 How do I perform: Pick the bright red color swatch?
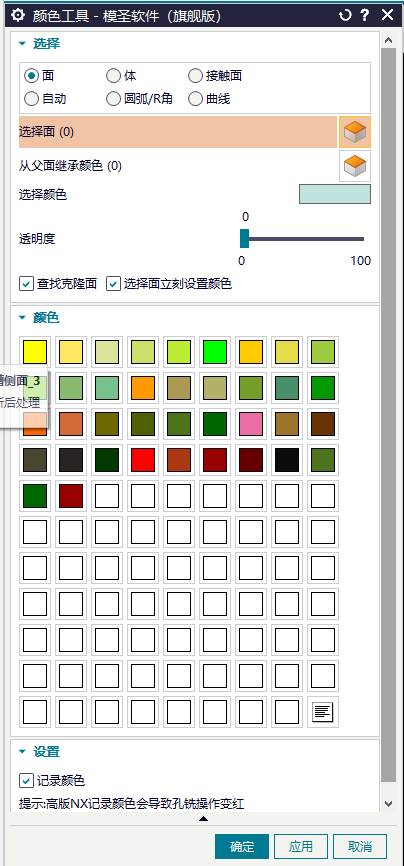143,460
